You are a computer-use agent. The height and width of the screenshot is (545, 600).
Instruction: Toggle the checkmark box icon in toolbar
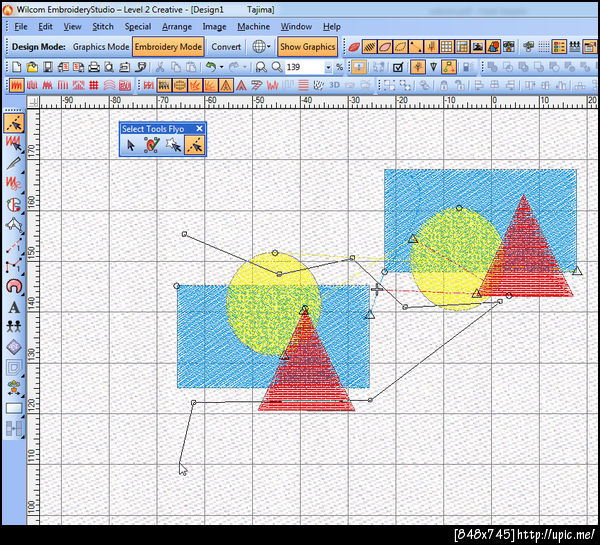coord(398,67)
